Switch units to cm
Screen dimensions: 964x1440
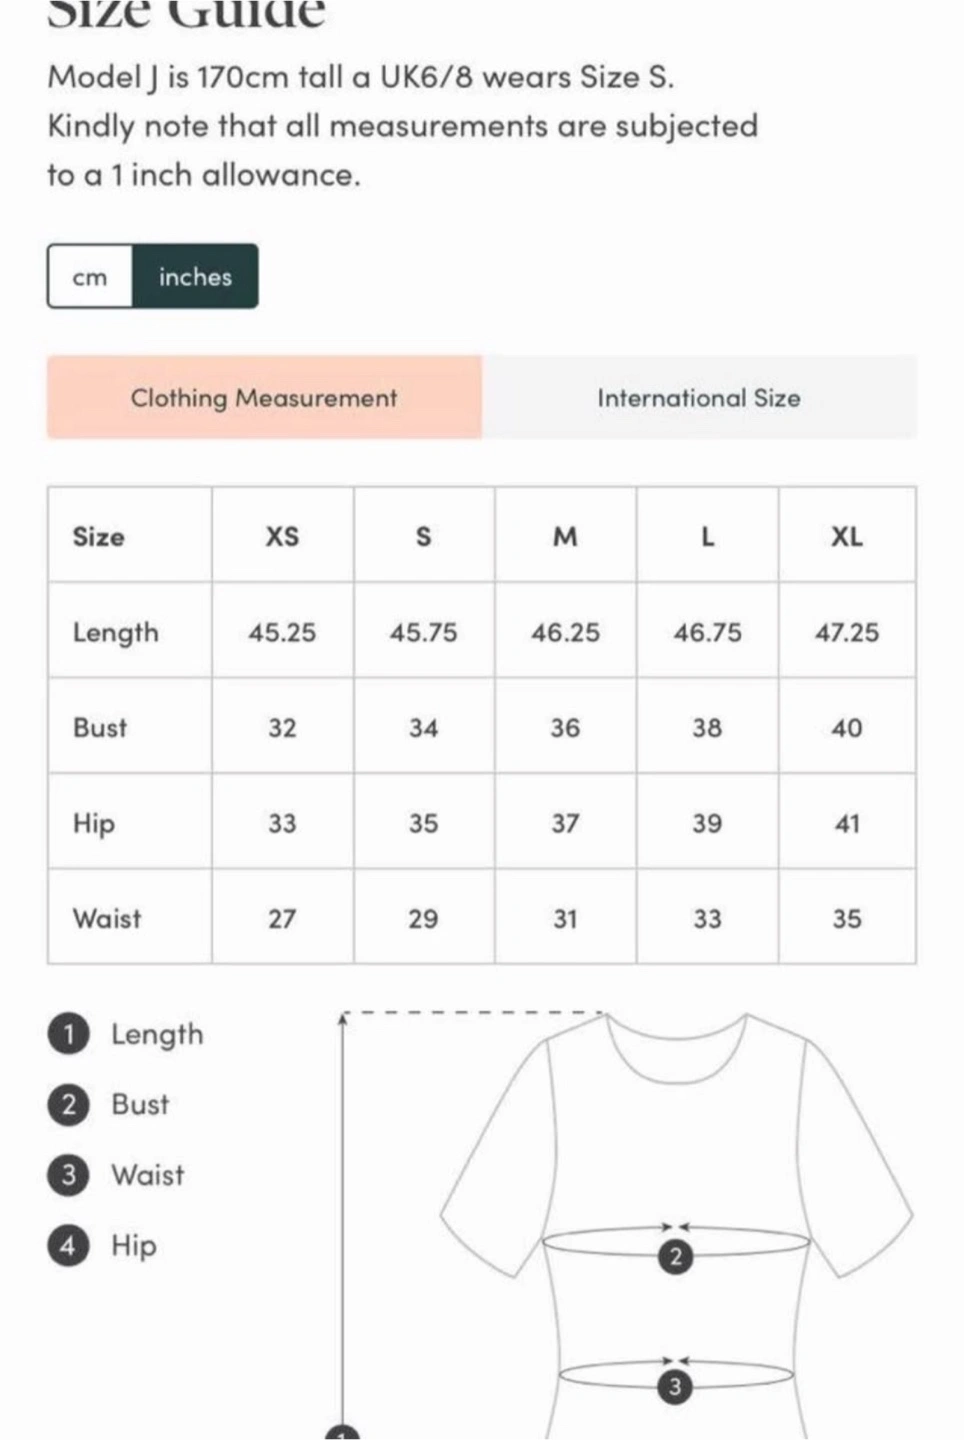(x=90, y=277)
